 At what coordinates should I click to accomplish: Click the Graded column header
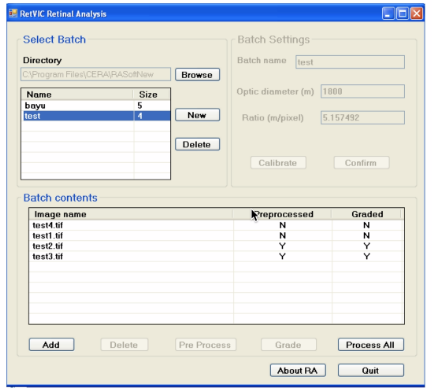tap(366, 214)
